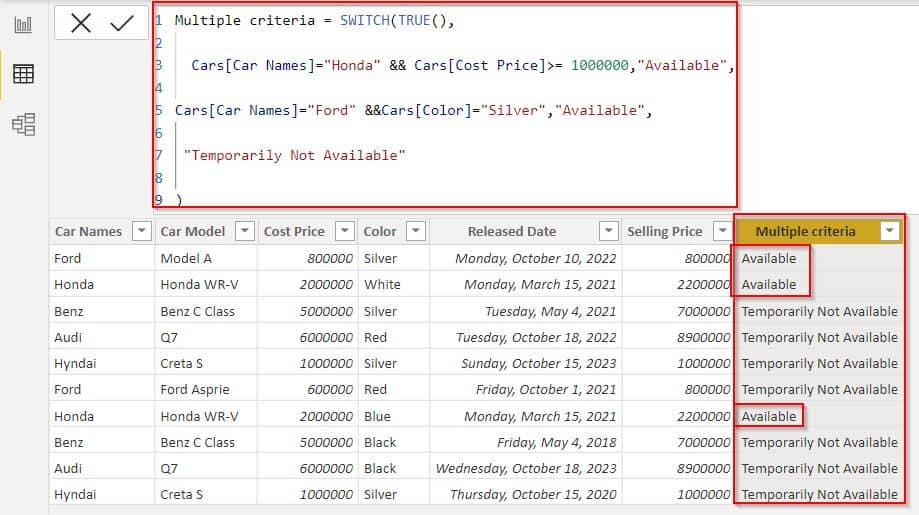Open Released Date column filter dropdown

pos(608,231)
